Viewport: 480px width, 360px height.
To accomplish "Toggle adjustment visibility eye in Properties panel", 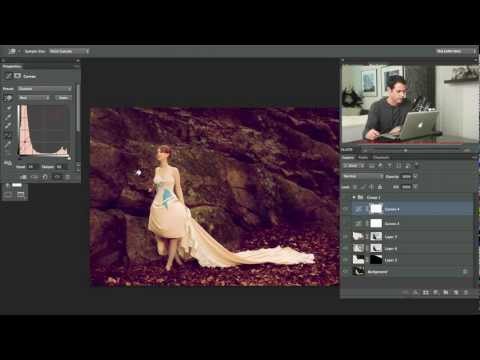I will 57,177.
